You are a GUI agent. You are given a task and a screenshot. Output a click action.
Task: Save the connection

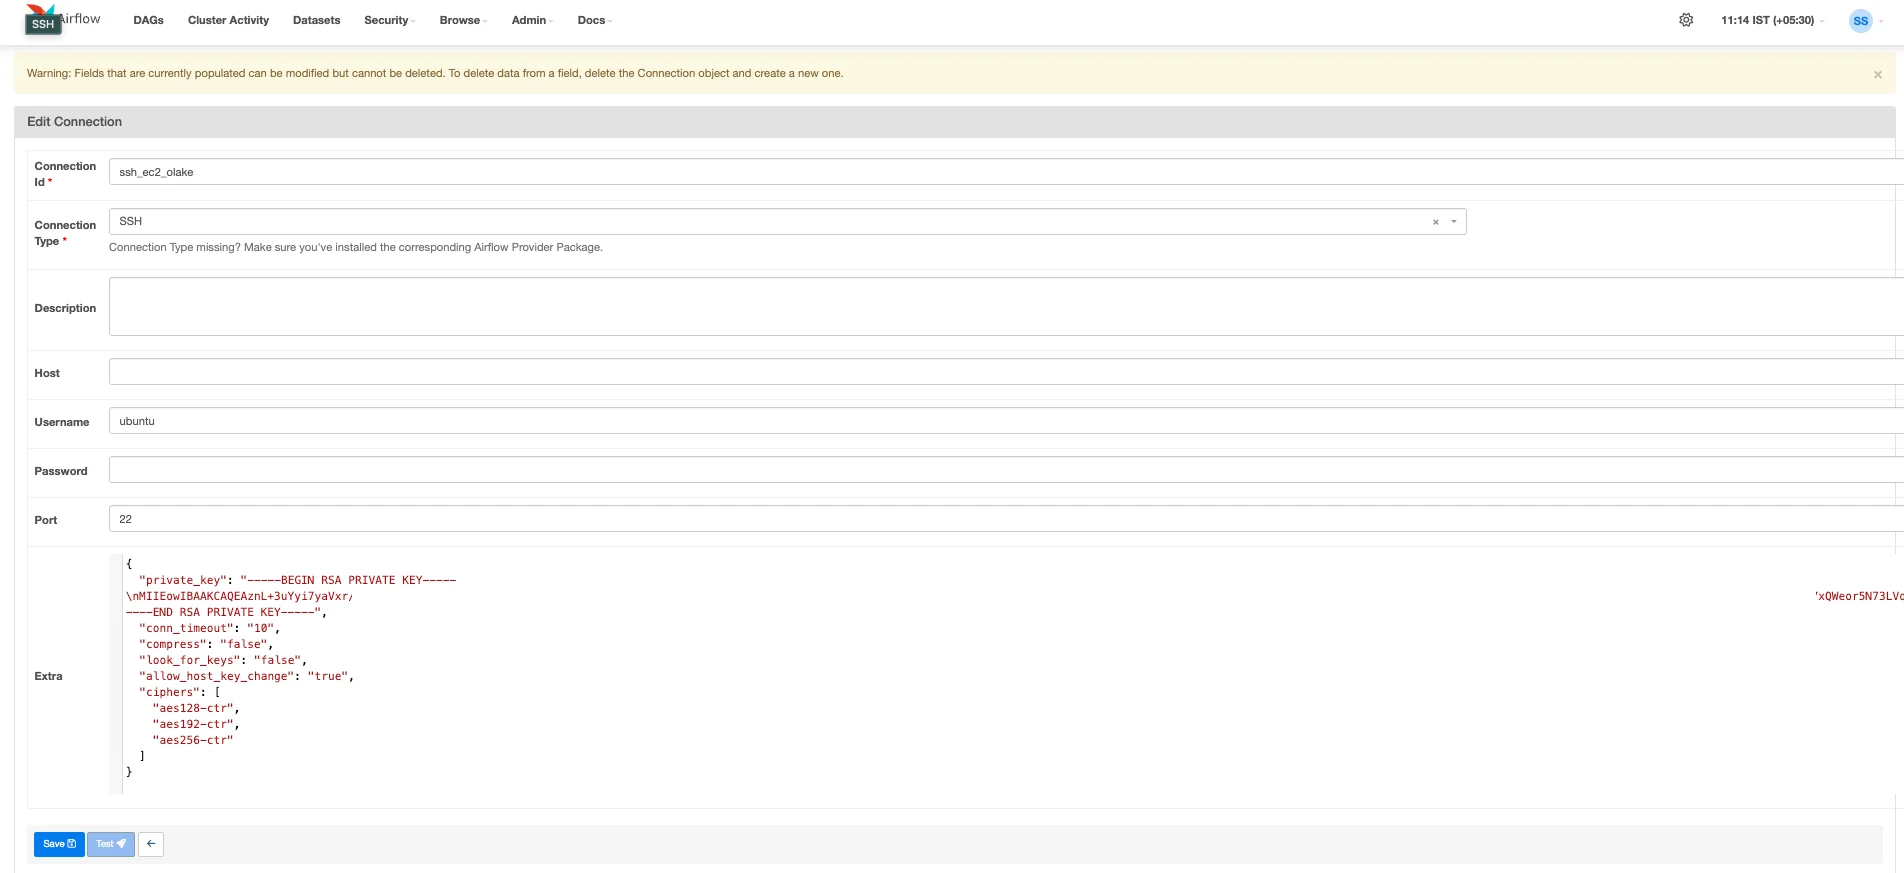[x=59, y=844]
